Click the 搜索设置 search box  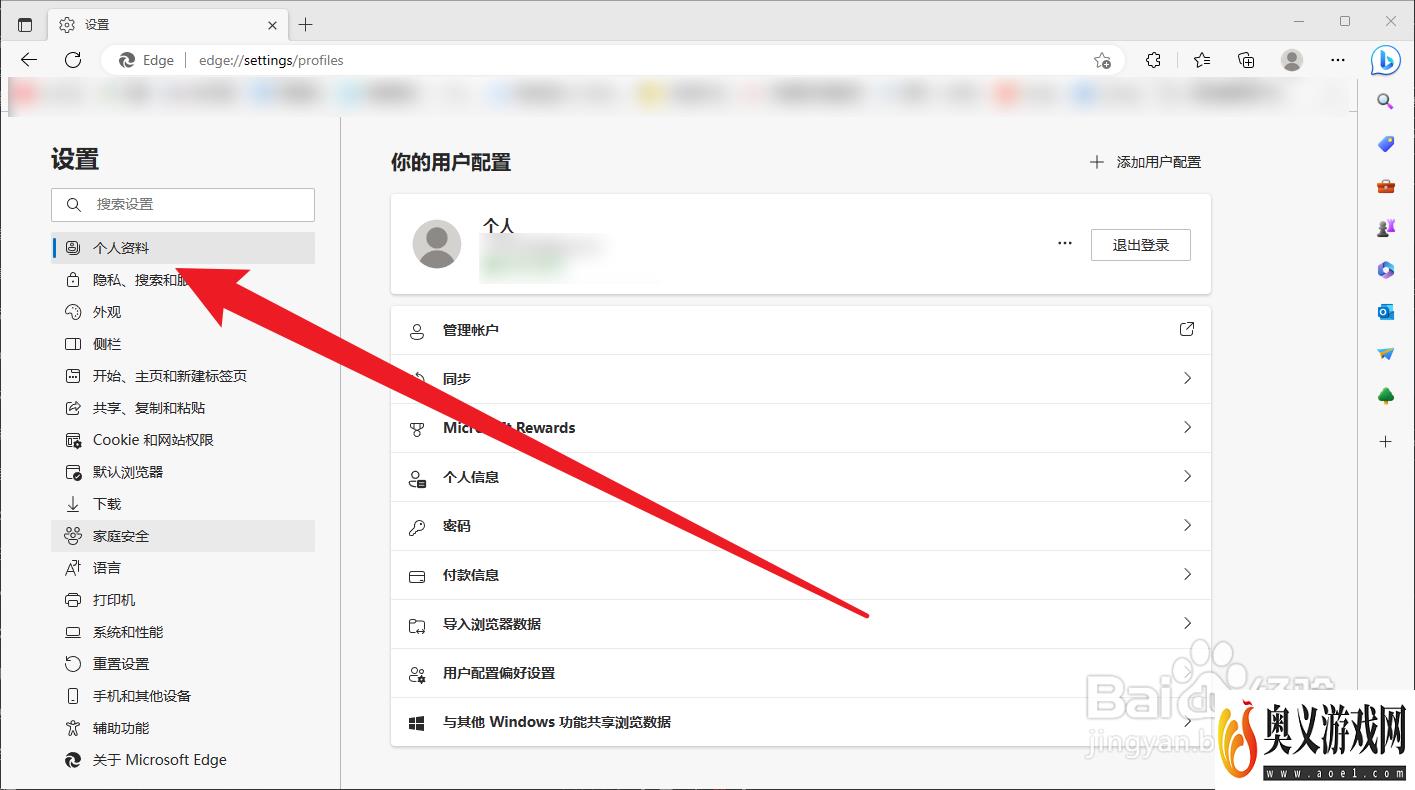coord(183,204)
